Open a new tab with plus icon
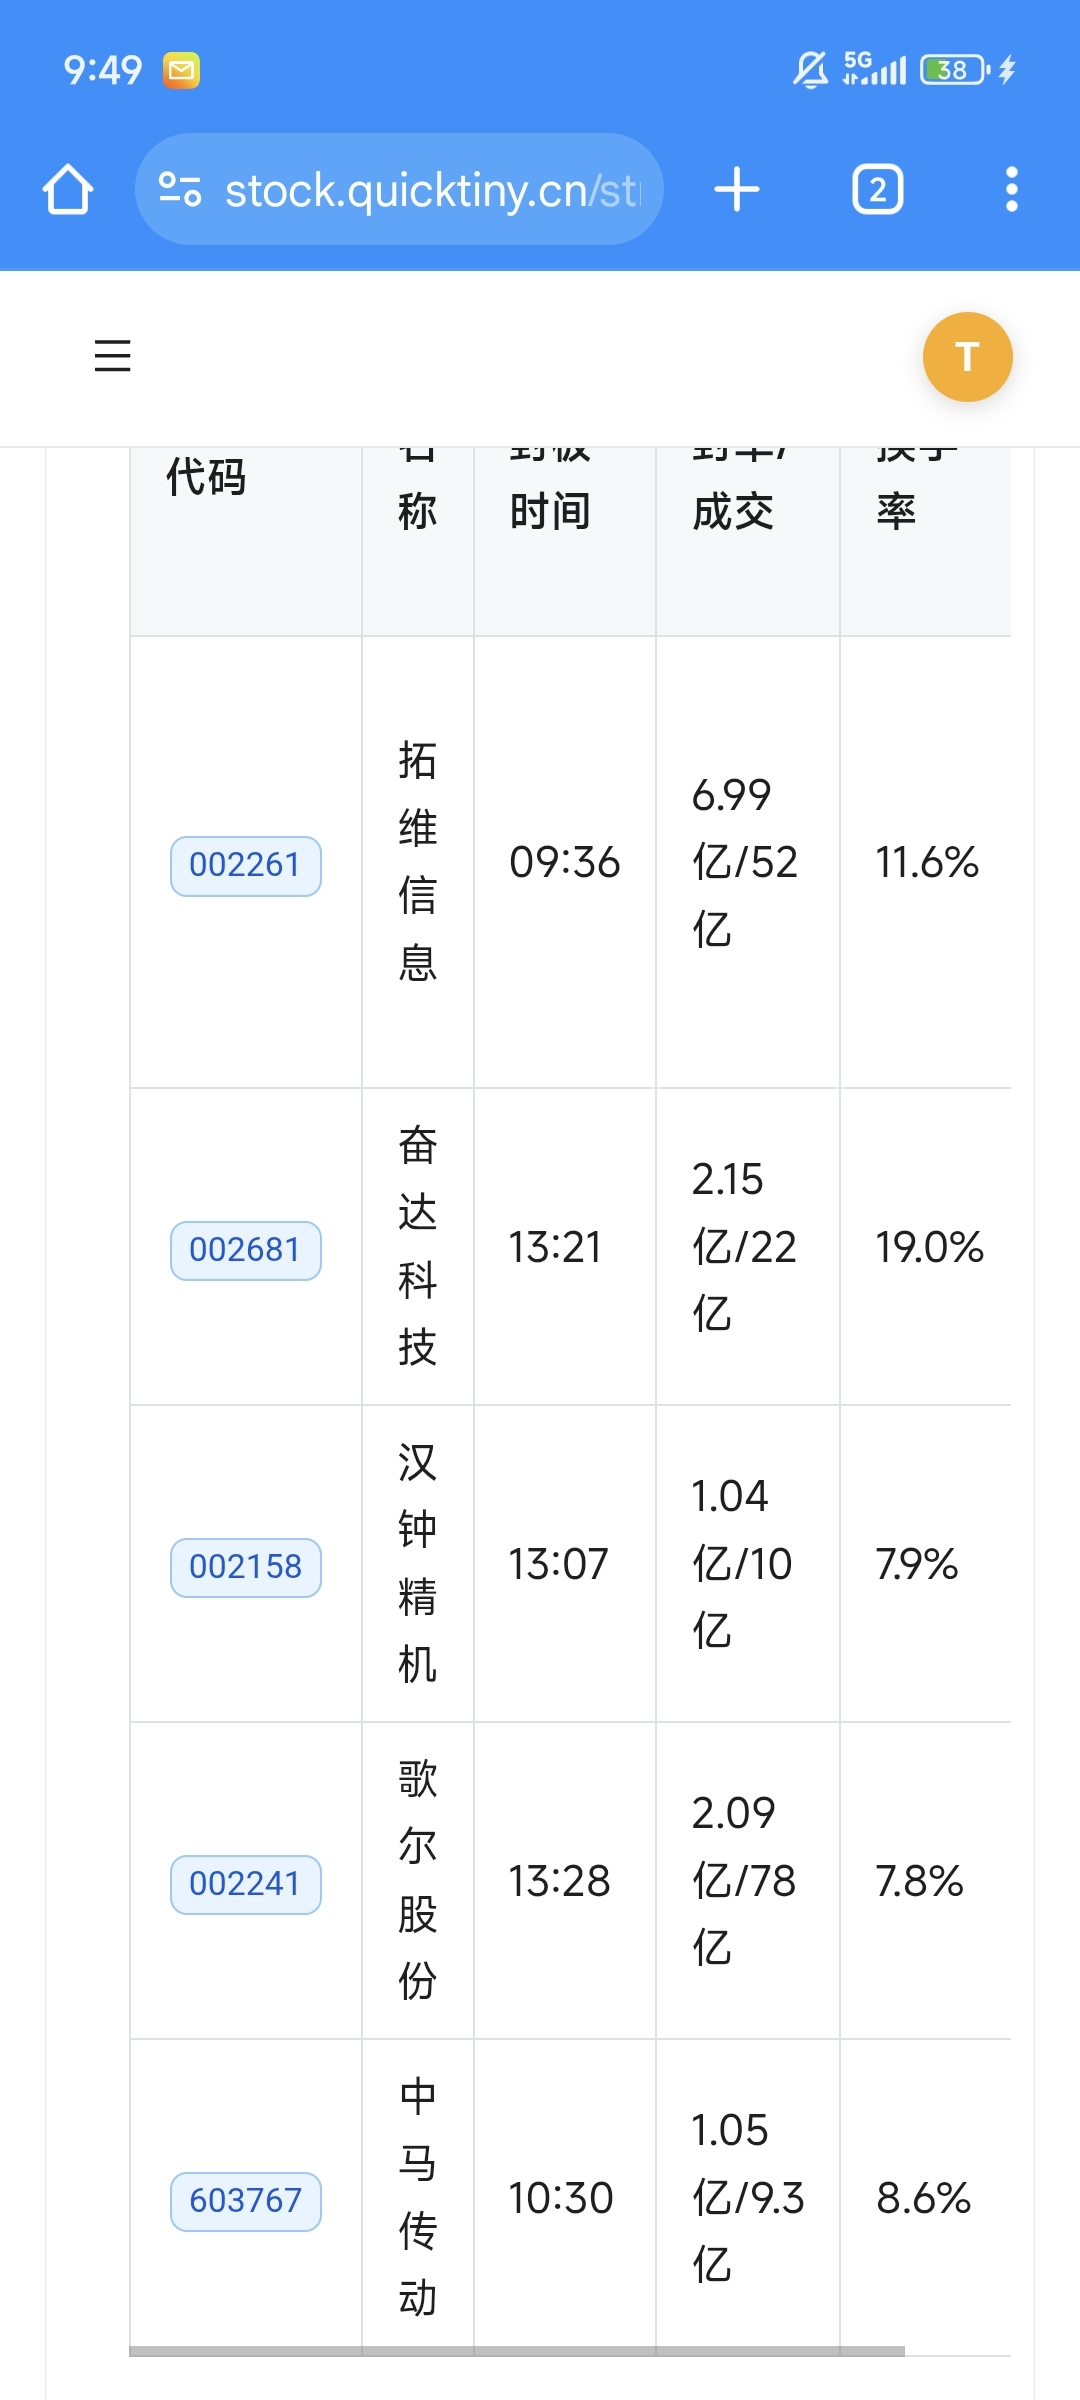Screen dimensions: 1080x2400 (x=737, y=190)
